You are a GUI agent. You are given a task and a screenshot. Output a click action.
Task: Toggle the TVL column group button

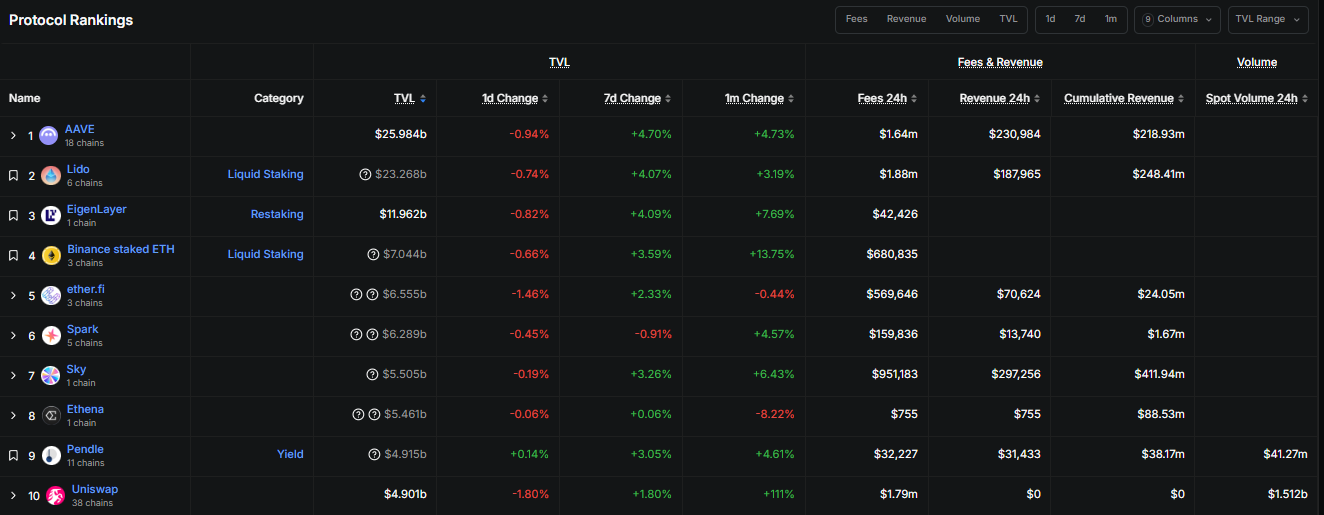pyautogui.click(x=1009, y=19)
